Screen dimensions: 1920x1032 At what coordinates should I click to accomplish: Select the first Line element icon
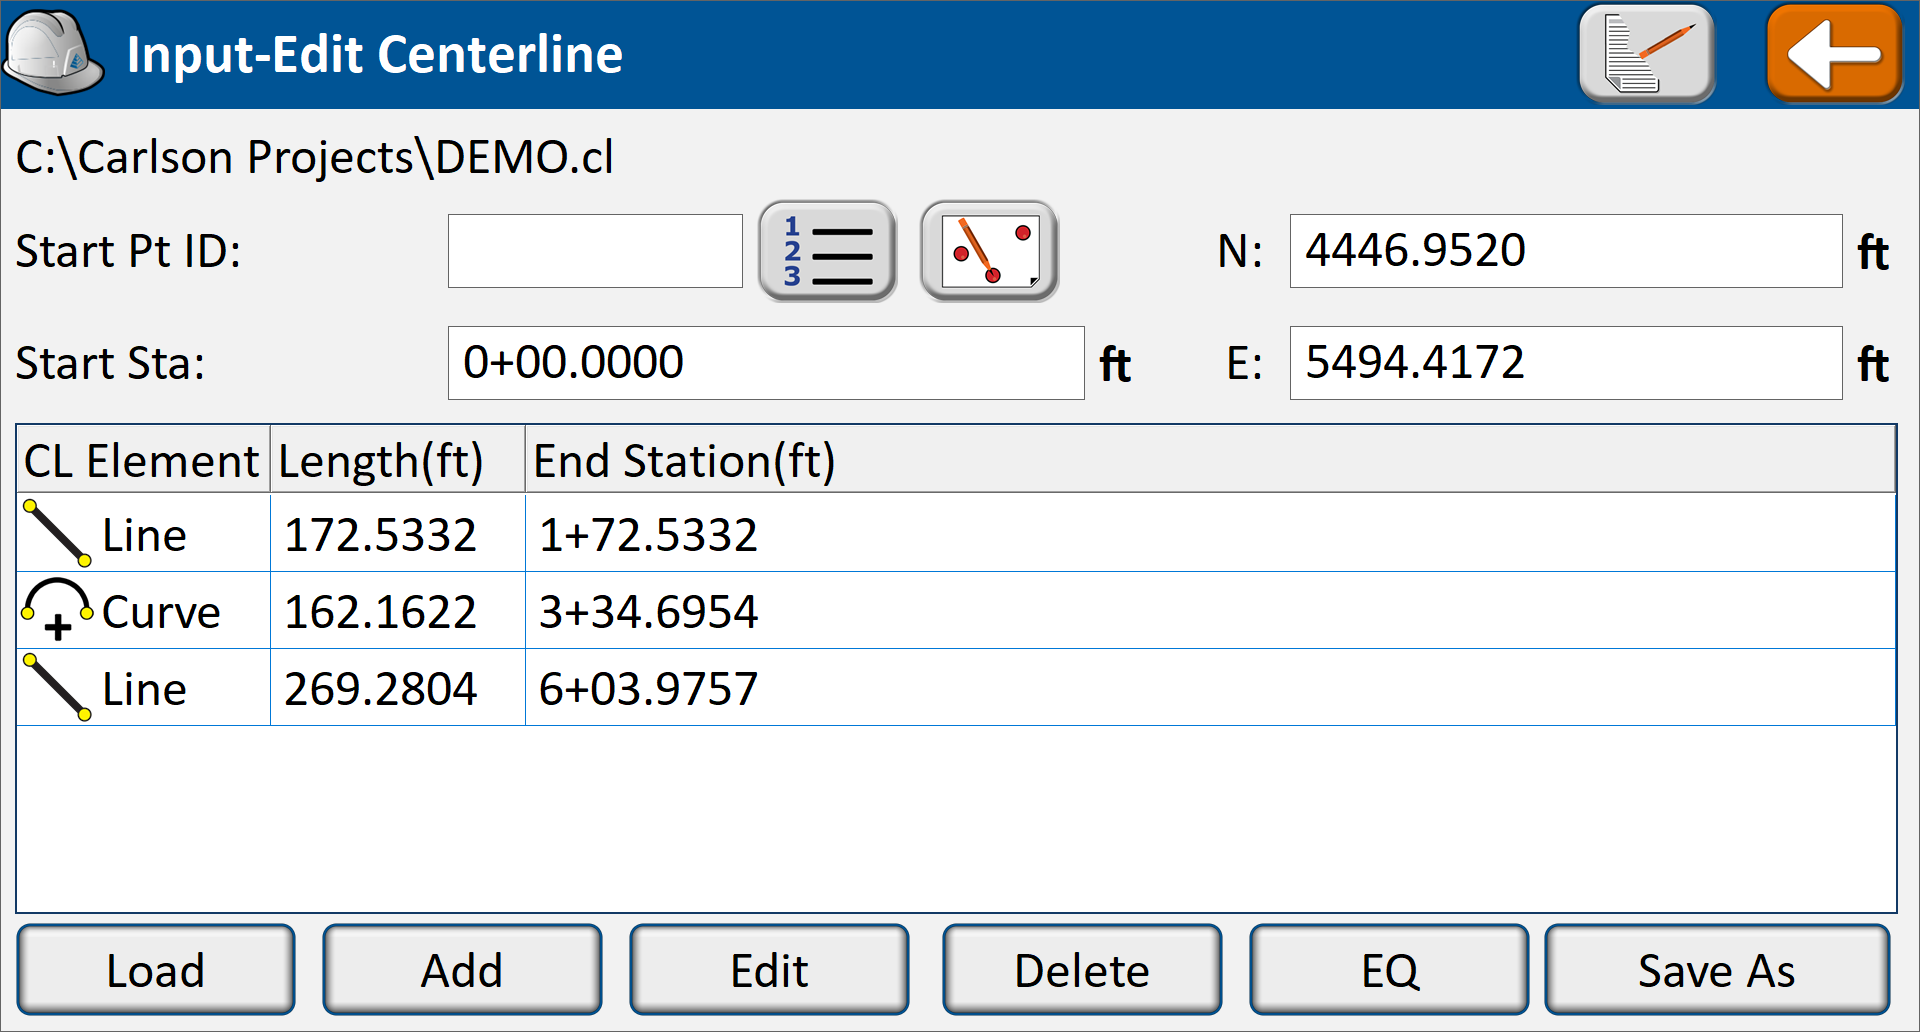pyautogui.click(x=57, y=533)
